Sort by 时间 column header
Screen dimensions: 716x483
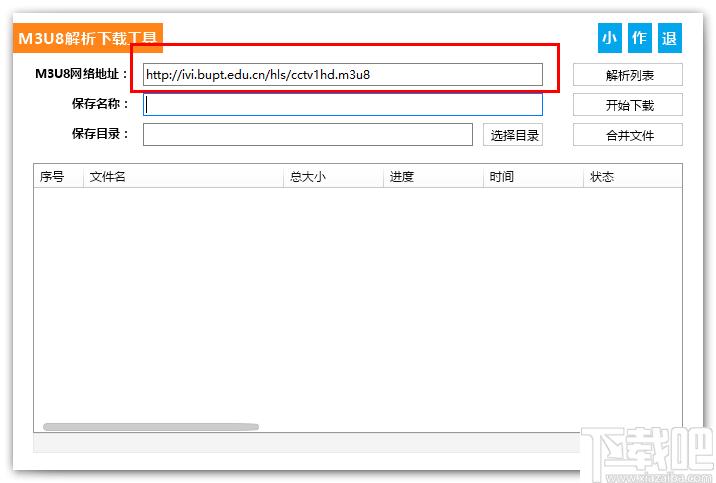(533, 177)
